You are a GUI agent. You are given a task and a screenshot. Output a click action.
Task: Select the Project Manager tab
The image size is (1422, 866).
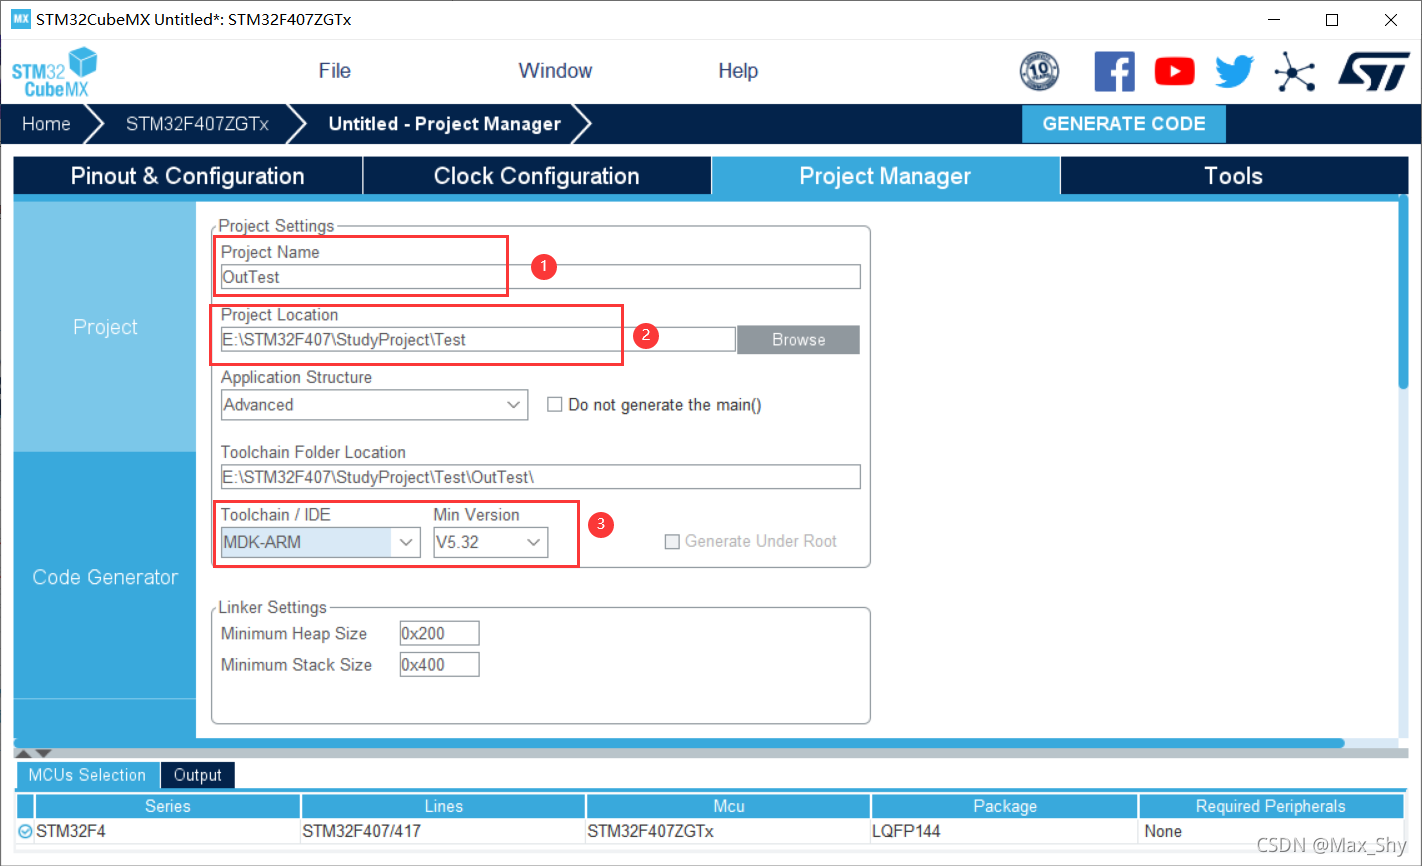885,176
